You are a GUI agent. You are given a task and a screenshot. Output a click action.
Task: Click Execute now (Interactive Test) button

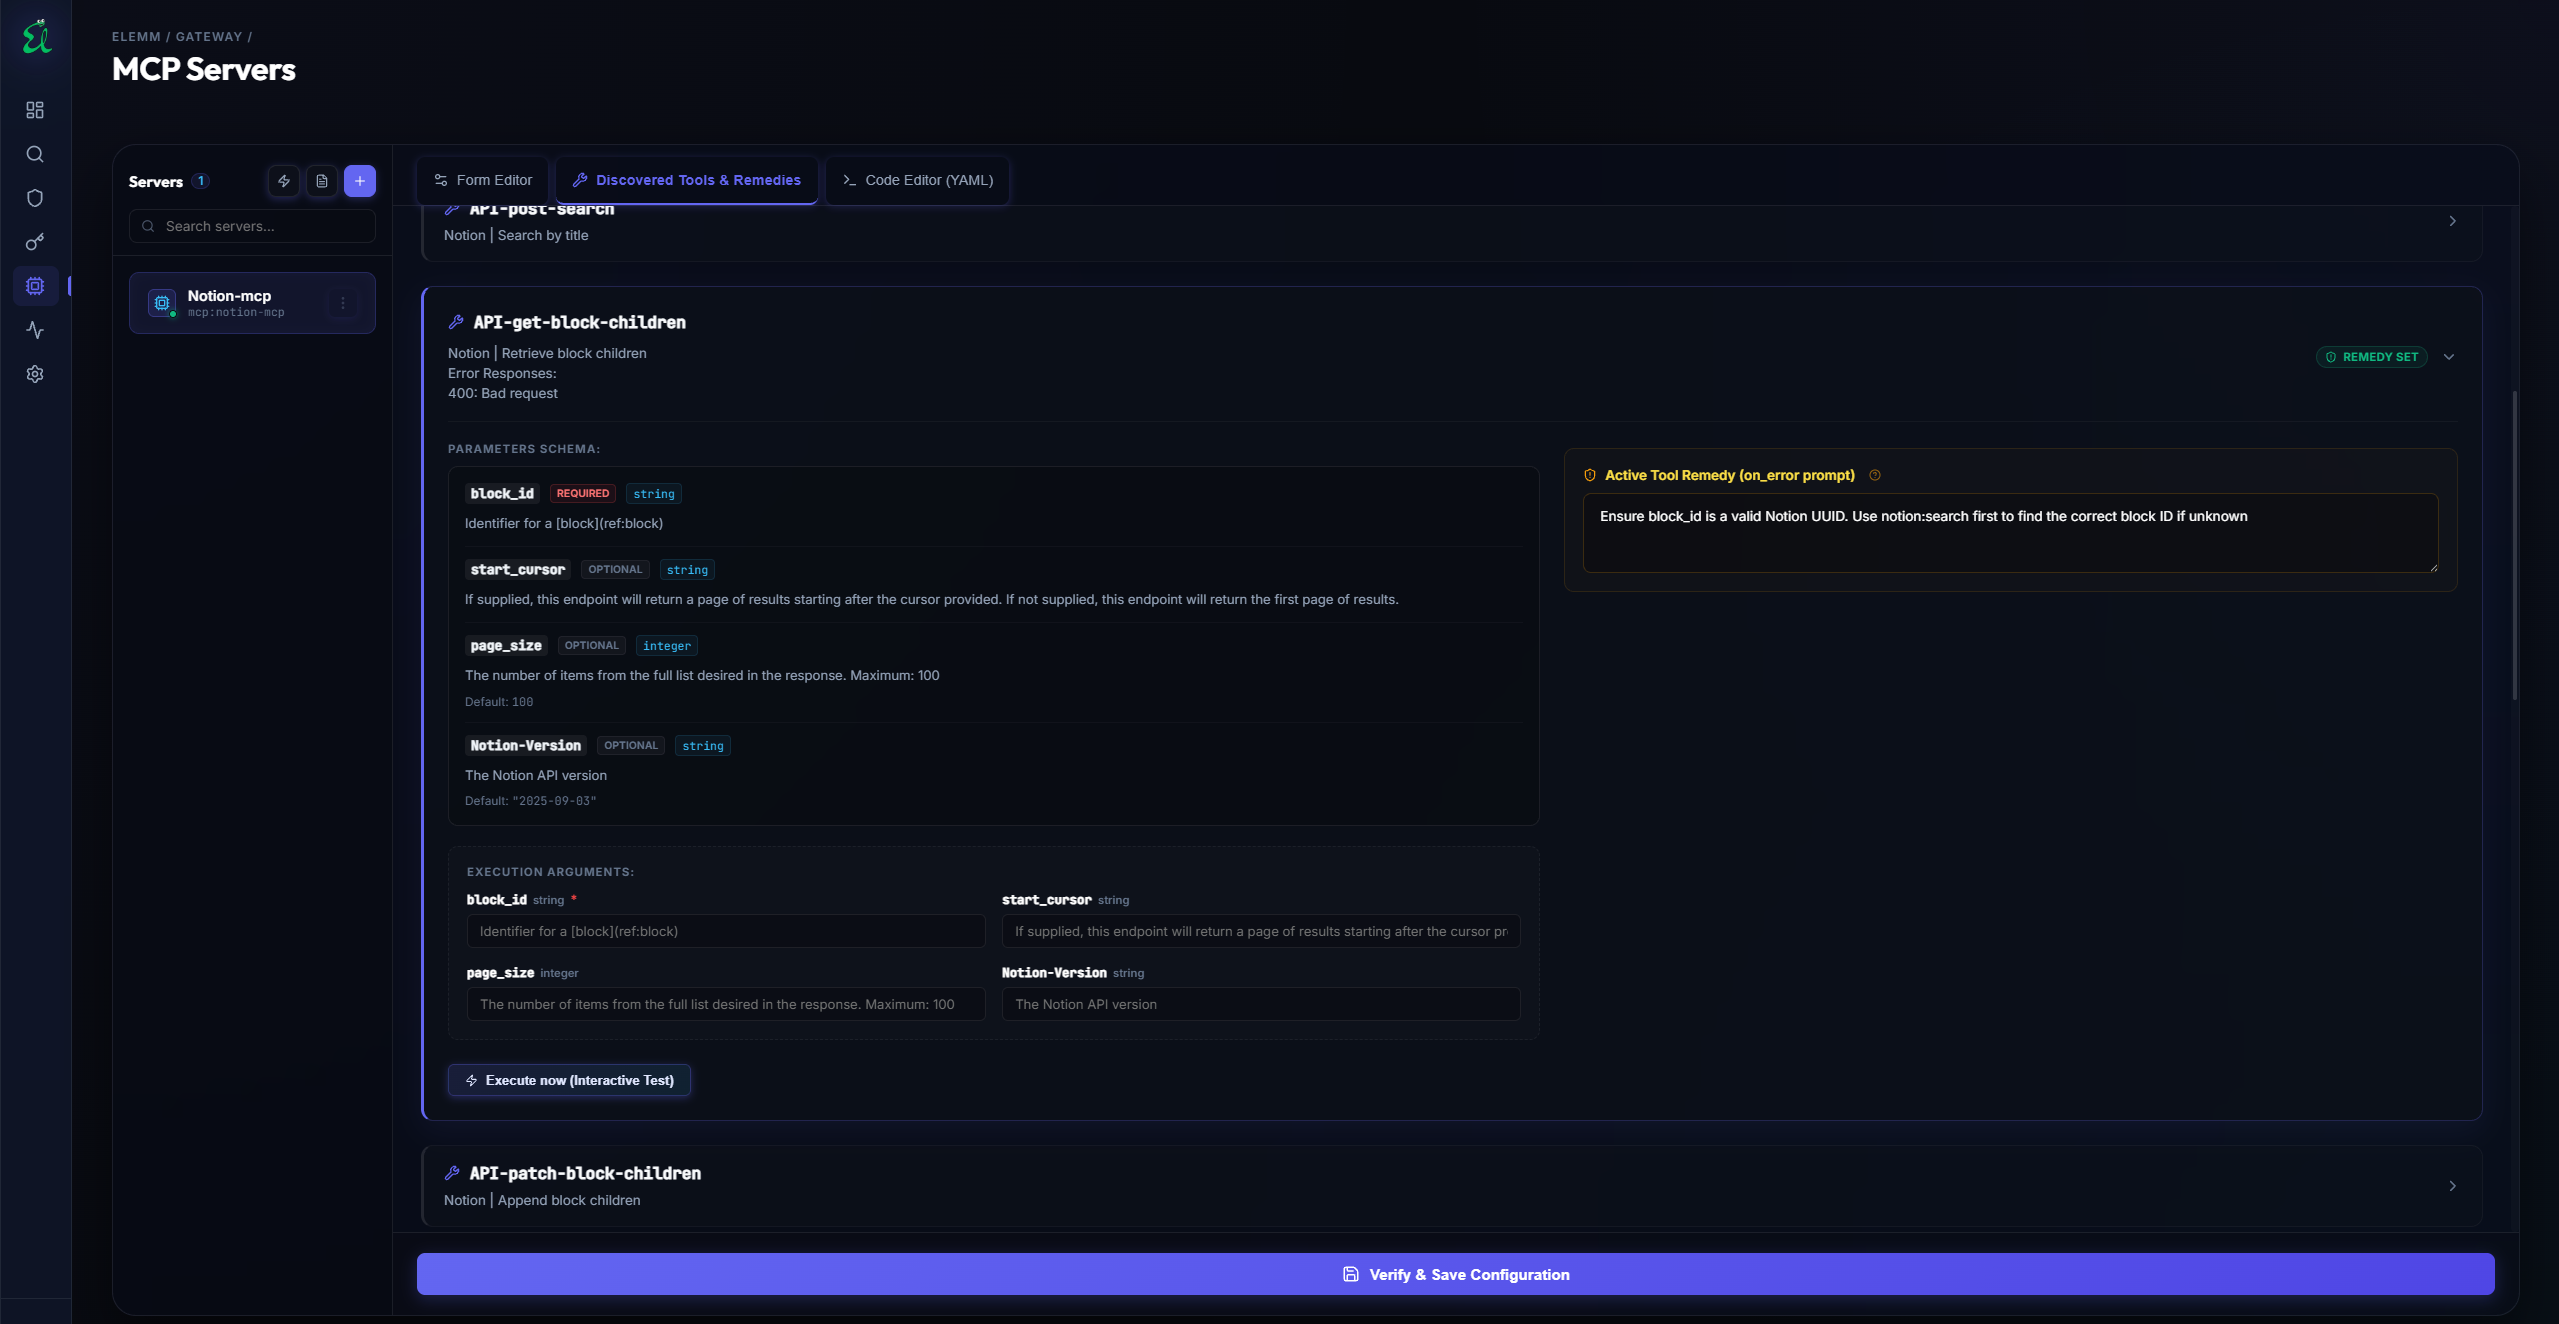(569, 1080)
